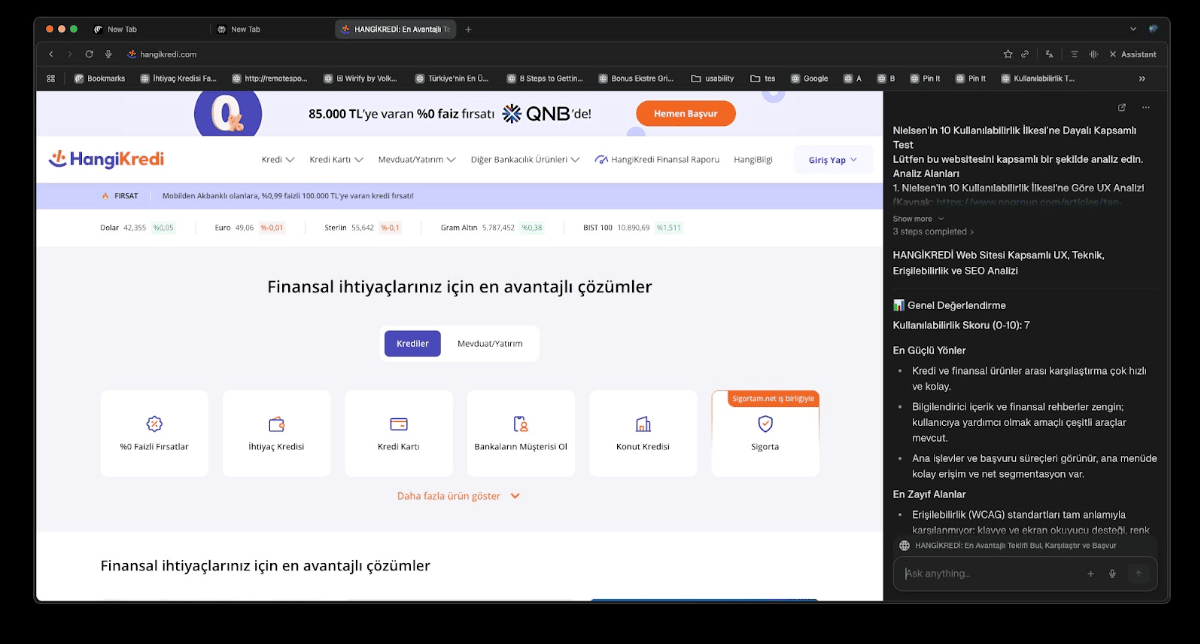Bookmark this page with the star icon
The image size is (1200, 644).
[x=1008, y=54]
